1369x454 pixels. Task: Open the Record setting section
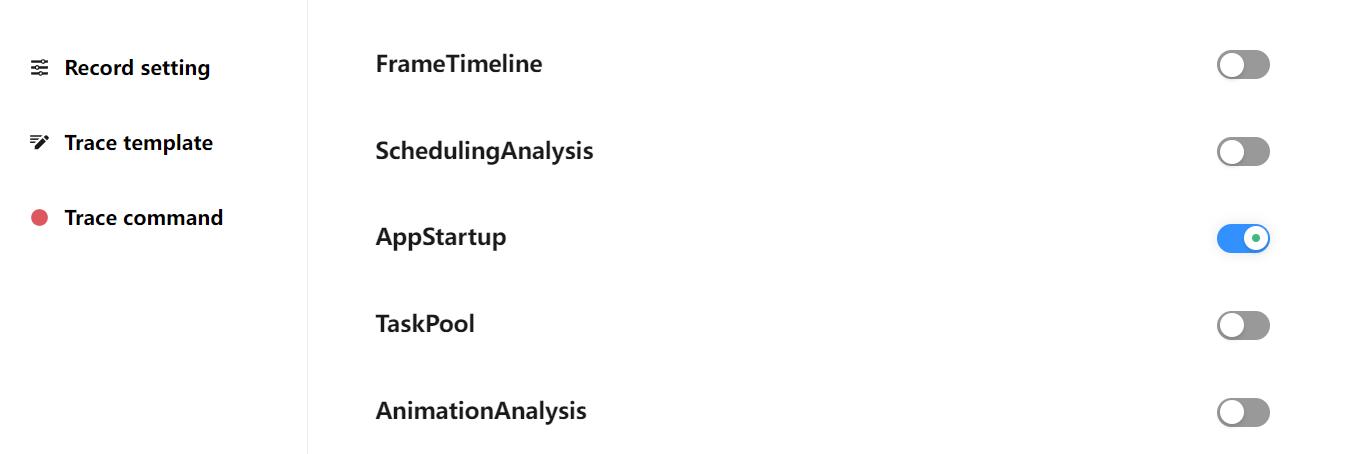click(x=137, y=68)
